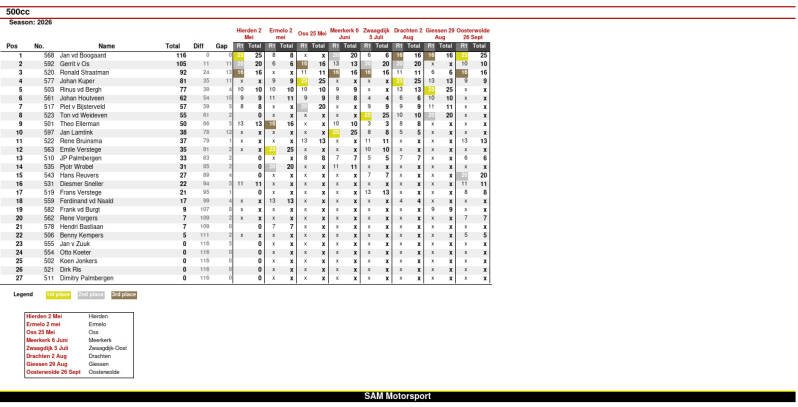This screenshot has height=407, width=798.
Task: Select the 'Pos' column header
Action: 12,46
